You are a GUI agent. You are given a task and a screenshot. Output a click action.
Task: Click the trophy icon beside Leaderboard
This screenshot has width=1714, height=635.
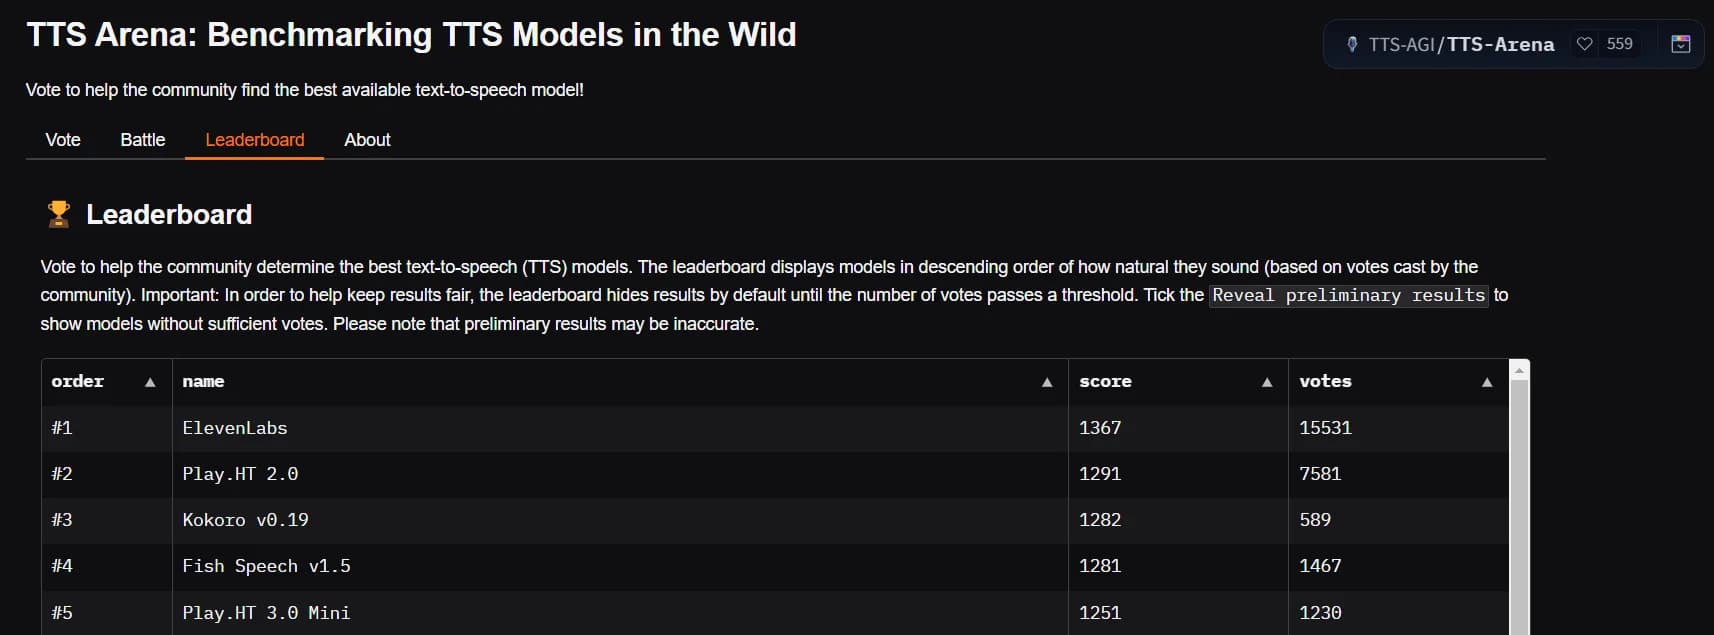[x=59, y=214]
